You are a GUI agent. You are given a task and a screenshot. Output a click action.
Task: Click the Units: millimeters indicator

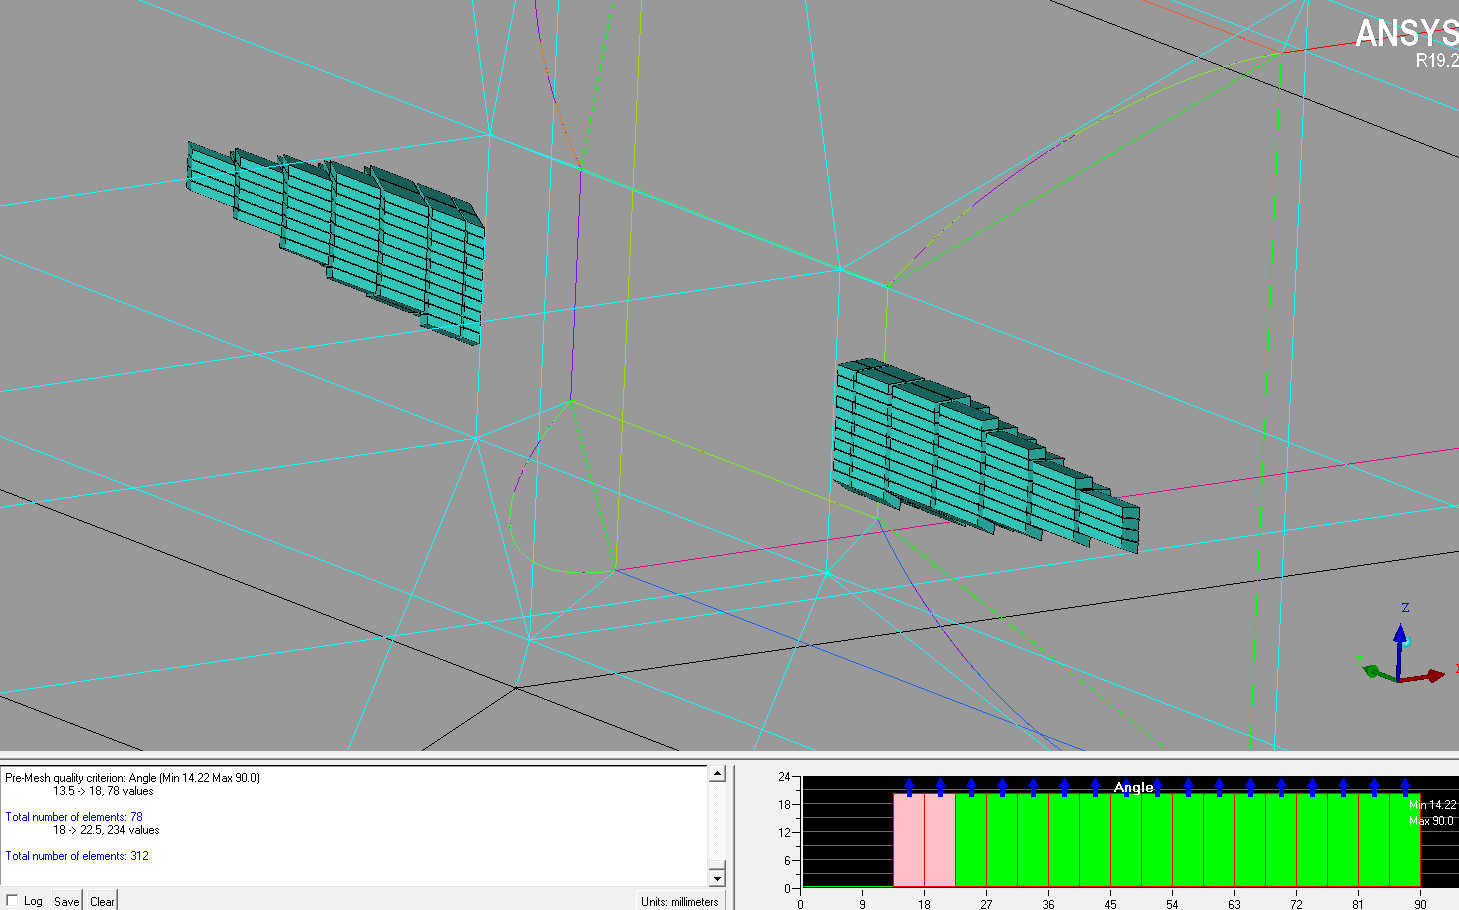pyautogui.click(x=679, y=901)
